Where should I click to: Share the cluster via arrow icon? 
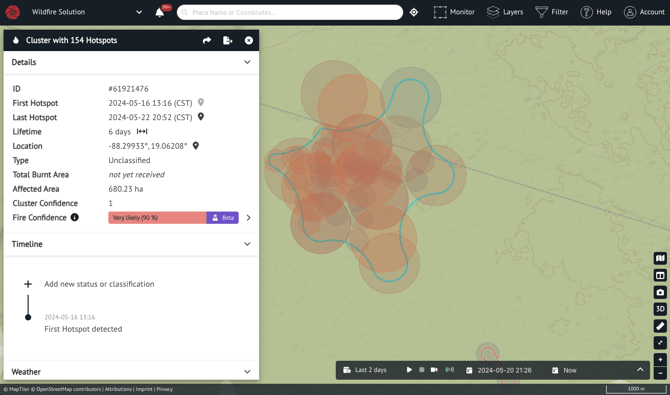(207, 40)
